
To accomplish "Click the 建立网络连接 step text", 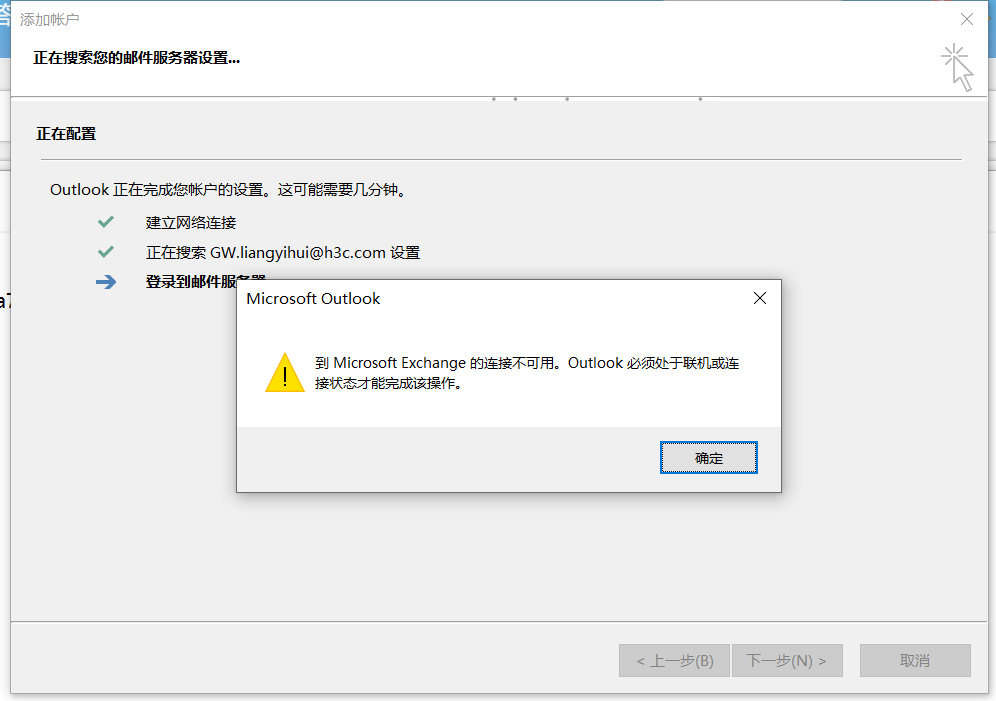I will pyautogui.click(x=191, y=223).
